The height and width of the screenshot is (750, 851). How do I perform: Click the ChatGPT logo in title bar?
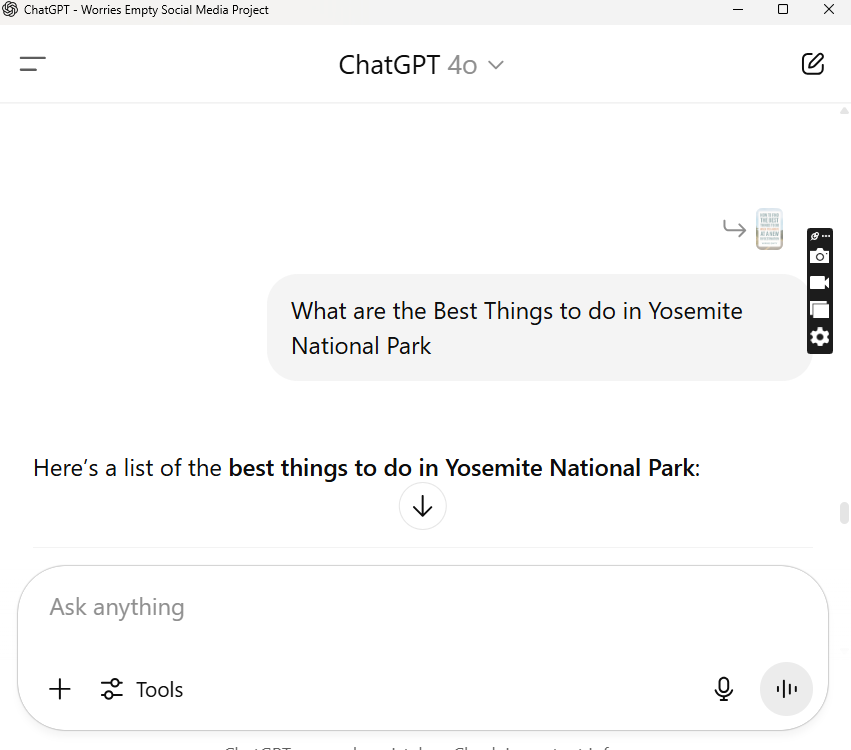[x=10, y=9]
